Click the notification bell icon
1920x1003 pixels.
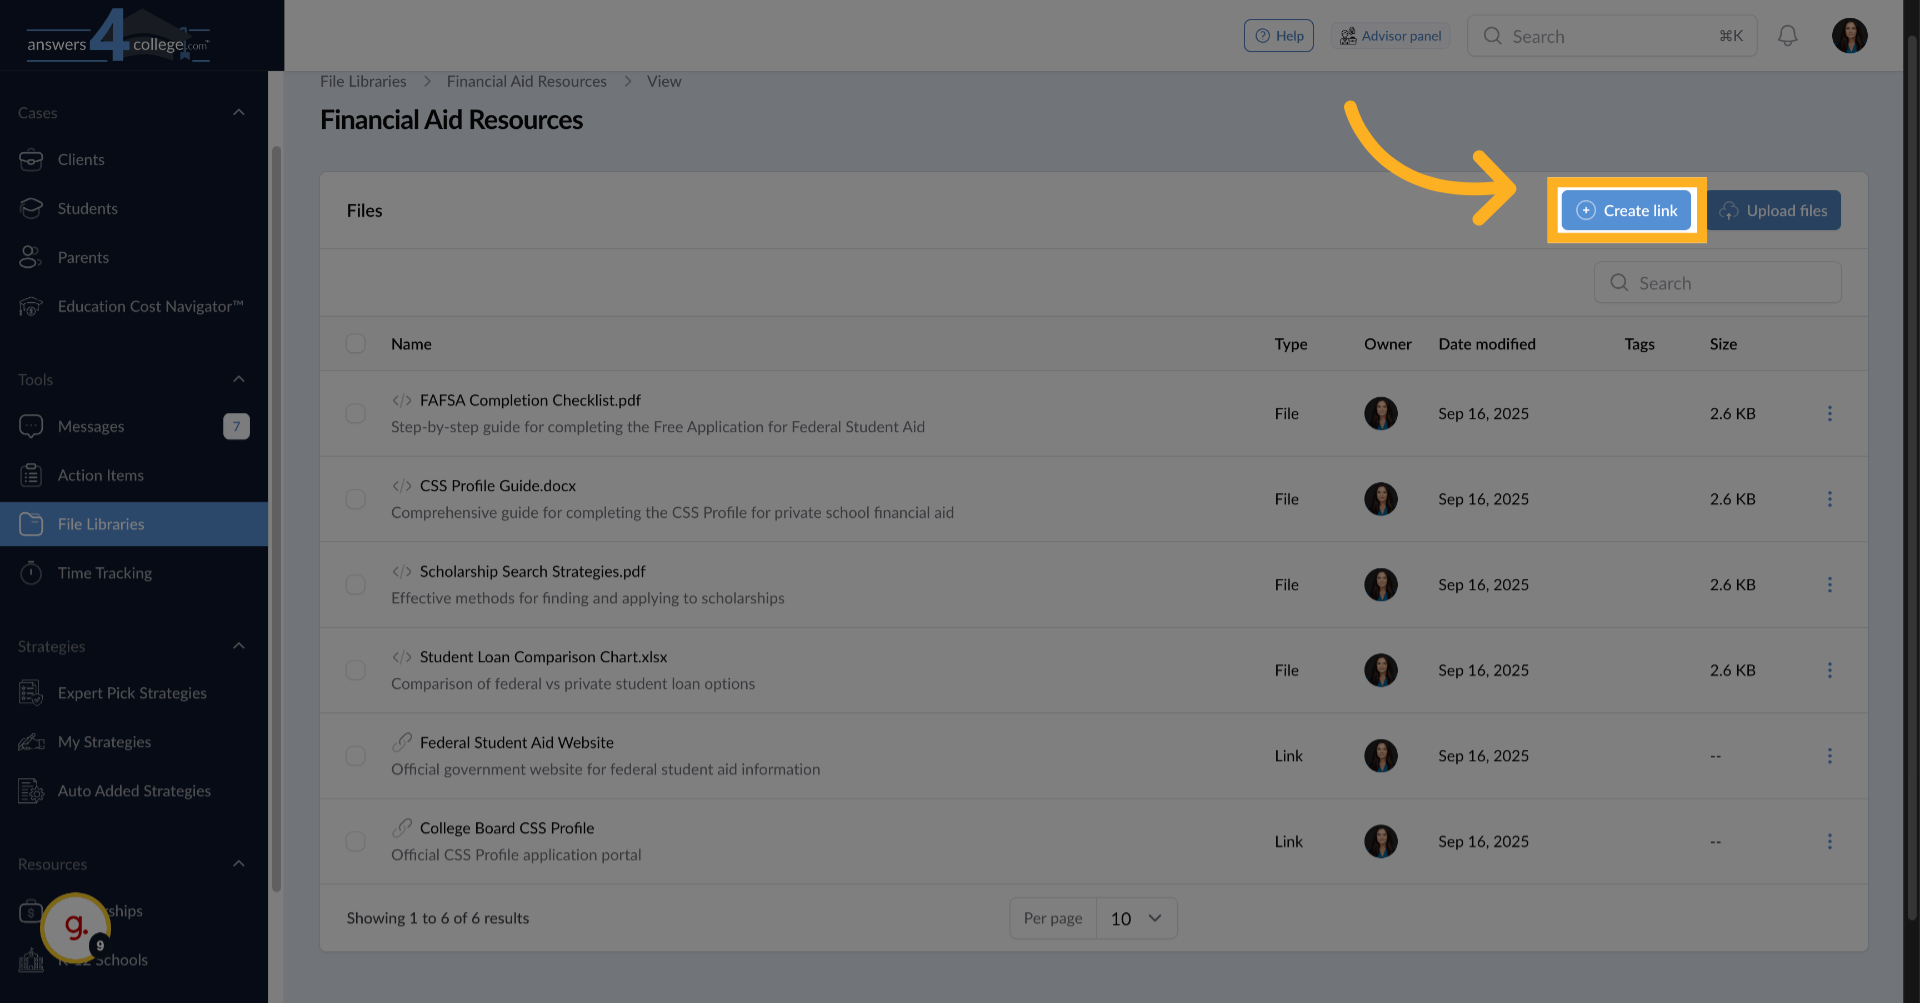point(1788,35)
